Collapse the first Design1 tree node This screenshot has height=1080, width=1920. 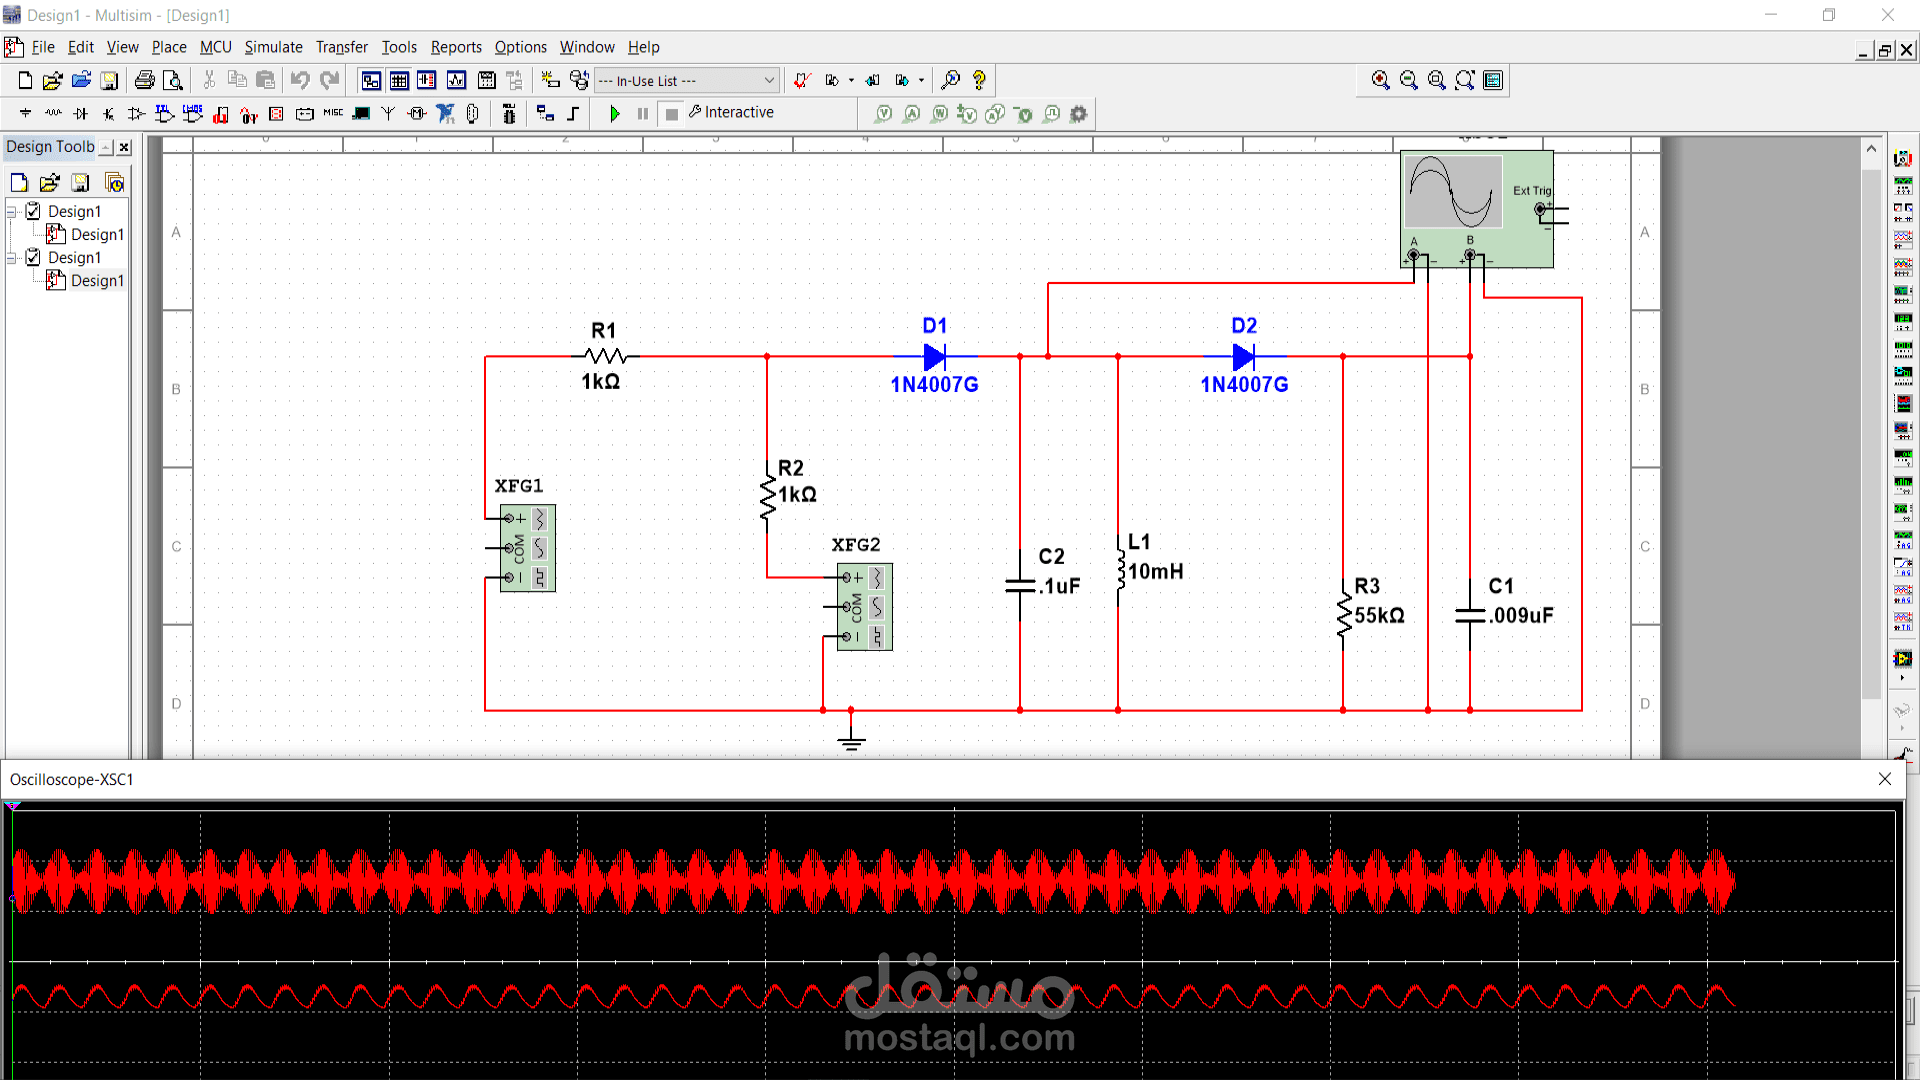12,211
